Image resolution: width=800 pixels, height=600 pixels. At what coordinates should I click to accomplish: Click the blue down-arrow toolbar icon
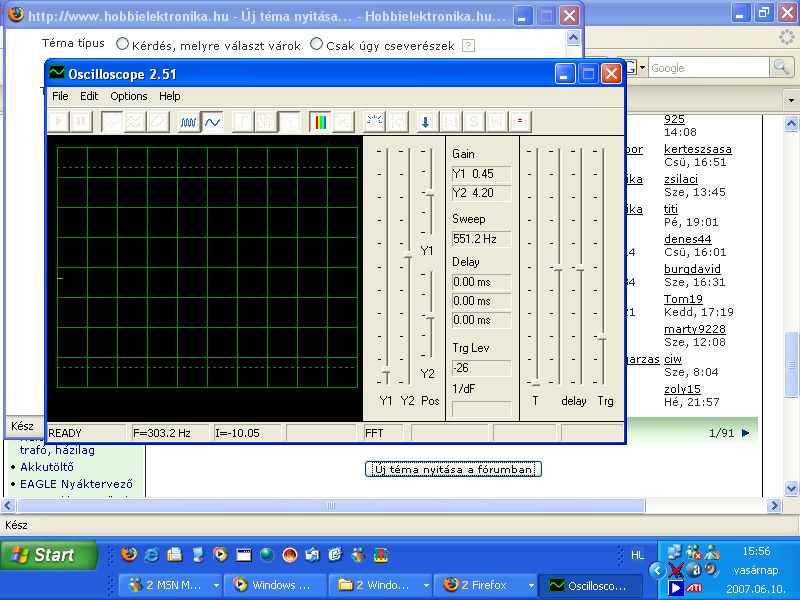pos(426,121)
